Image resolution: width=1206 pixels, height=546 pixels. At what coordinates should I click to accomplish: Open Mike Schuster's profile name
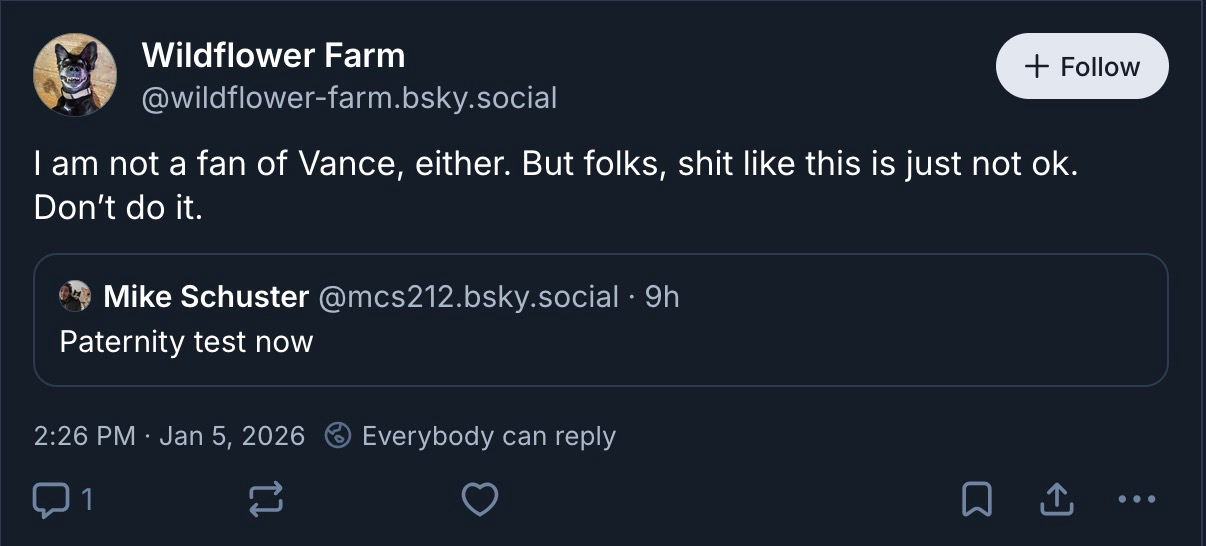206,297
